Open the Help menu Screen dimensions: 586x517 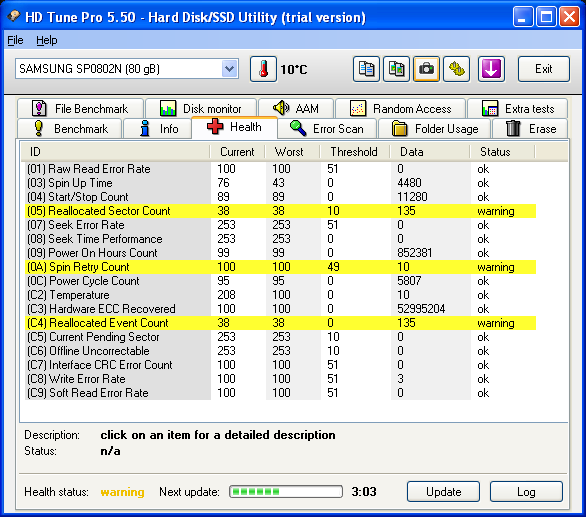(47, 40)
